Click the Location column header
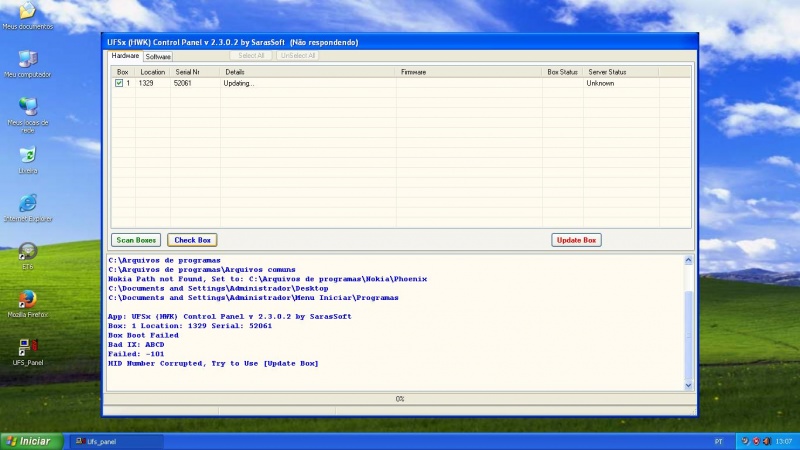 click(x=153, y=72)
